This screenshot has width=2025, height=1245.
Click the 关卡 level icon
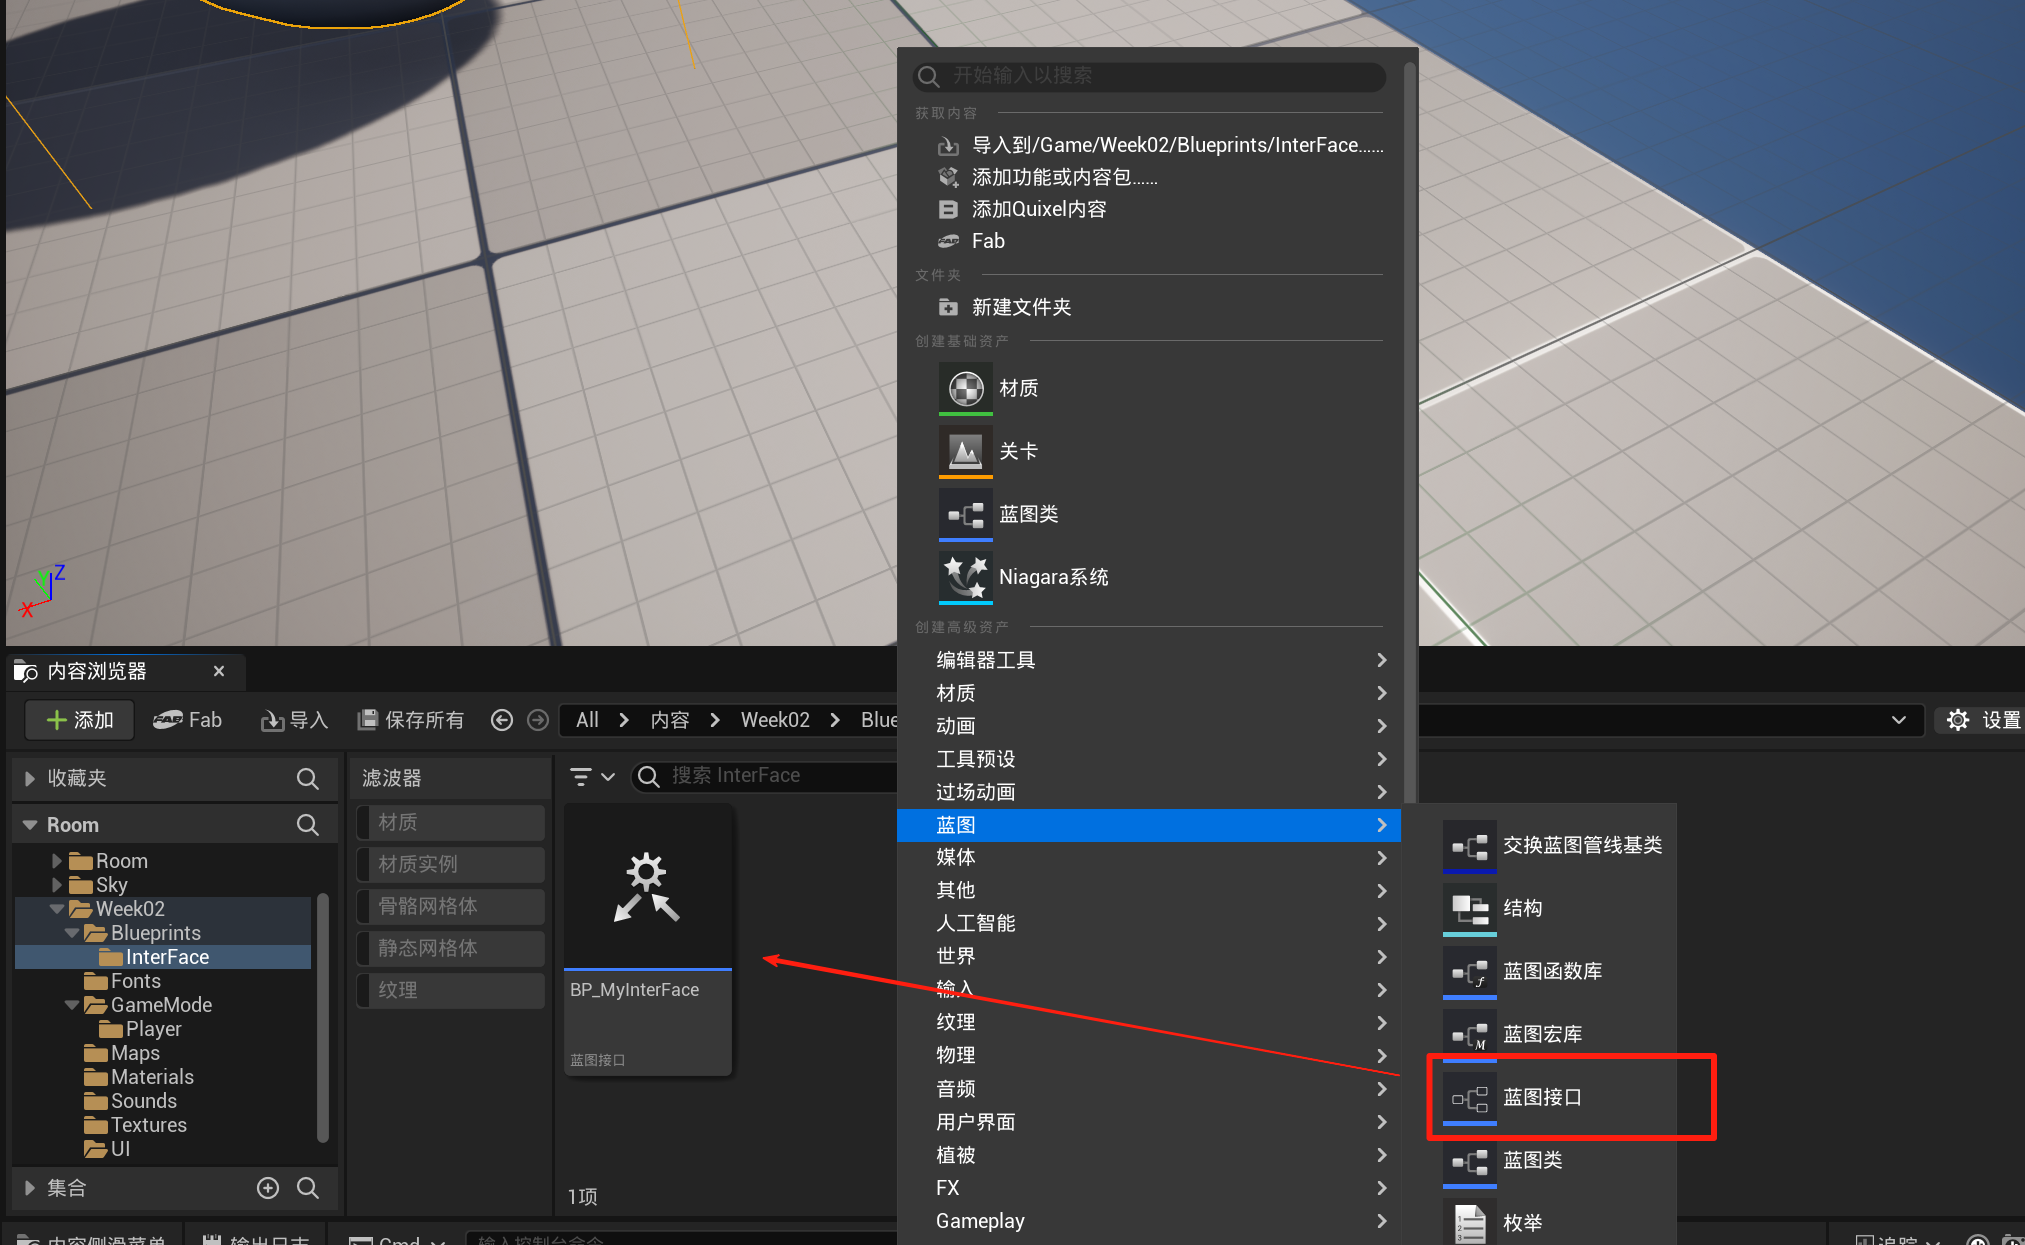965,452
